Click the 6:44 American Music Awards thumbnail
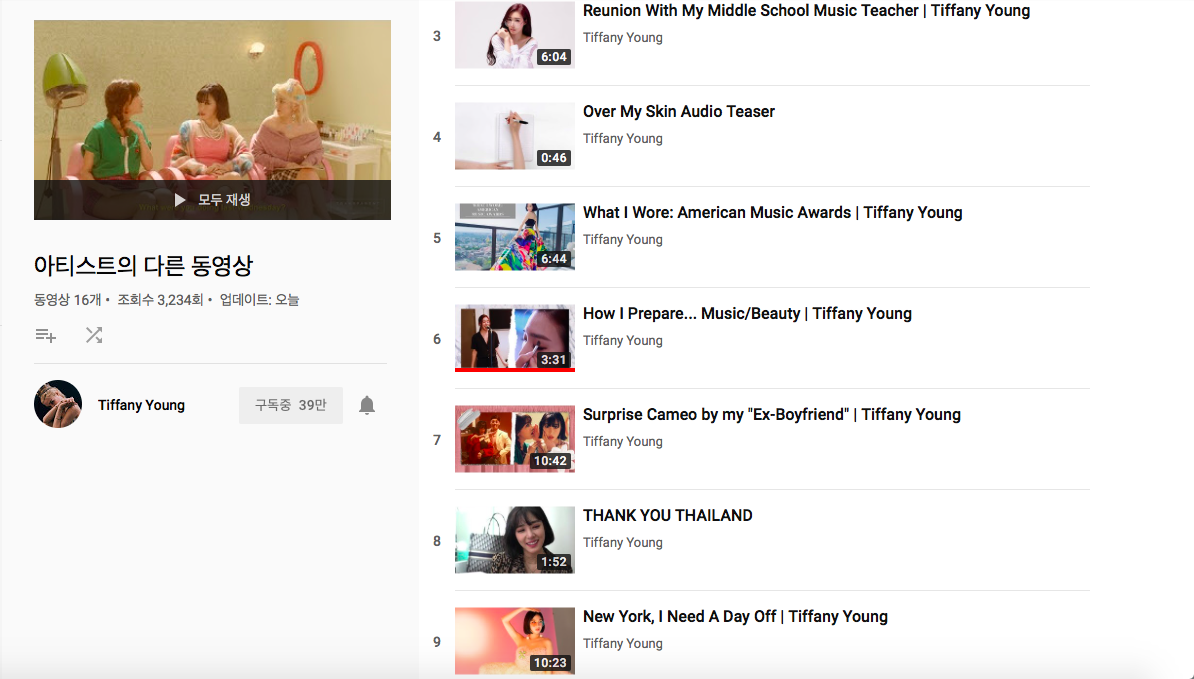 coord(515,237)
